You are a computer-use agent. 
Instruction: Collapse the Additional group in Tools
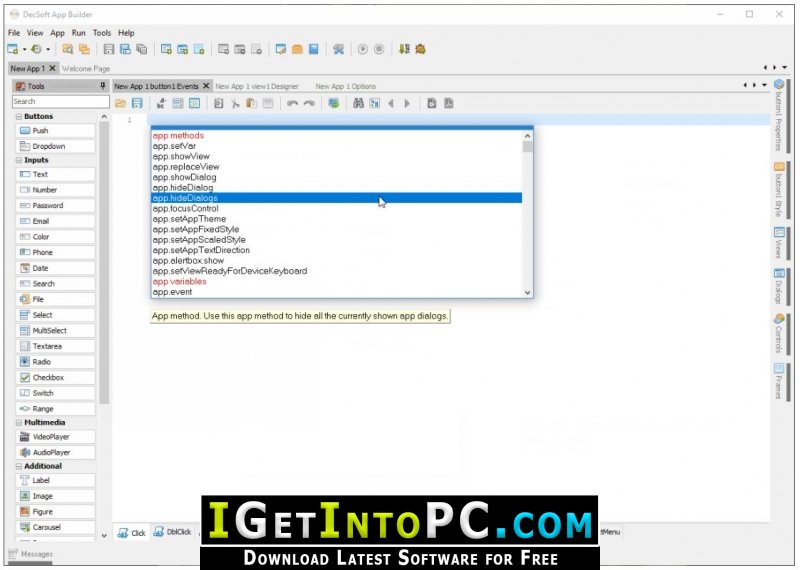(19, 466)
